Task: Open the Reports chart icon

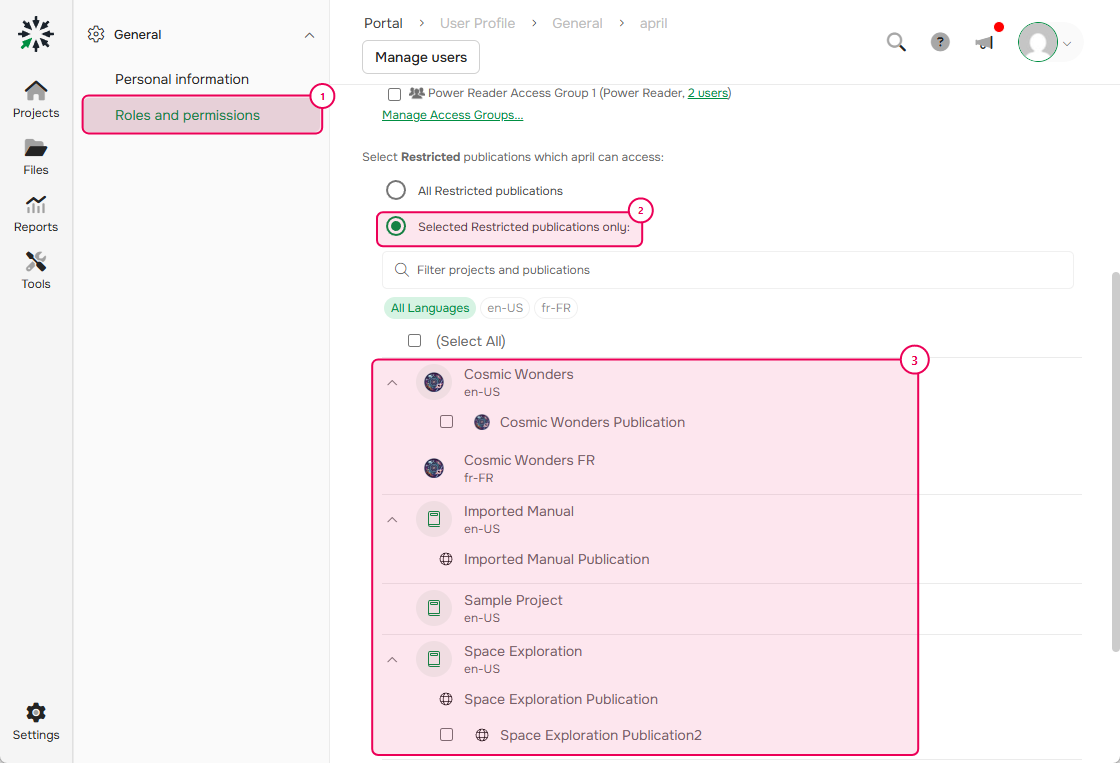Action: click(x=36, y=205)
